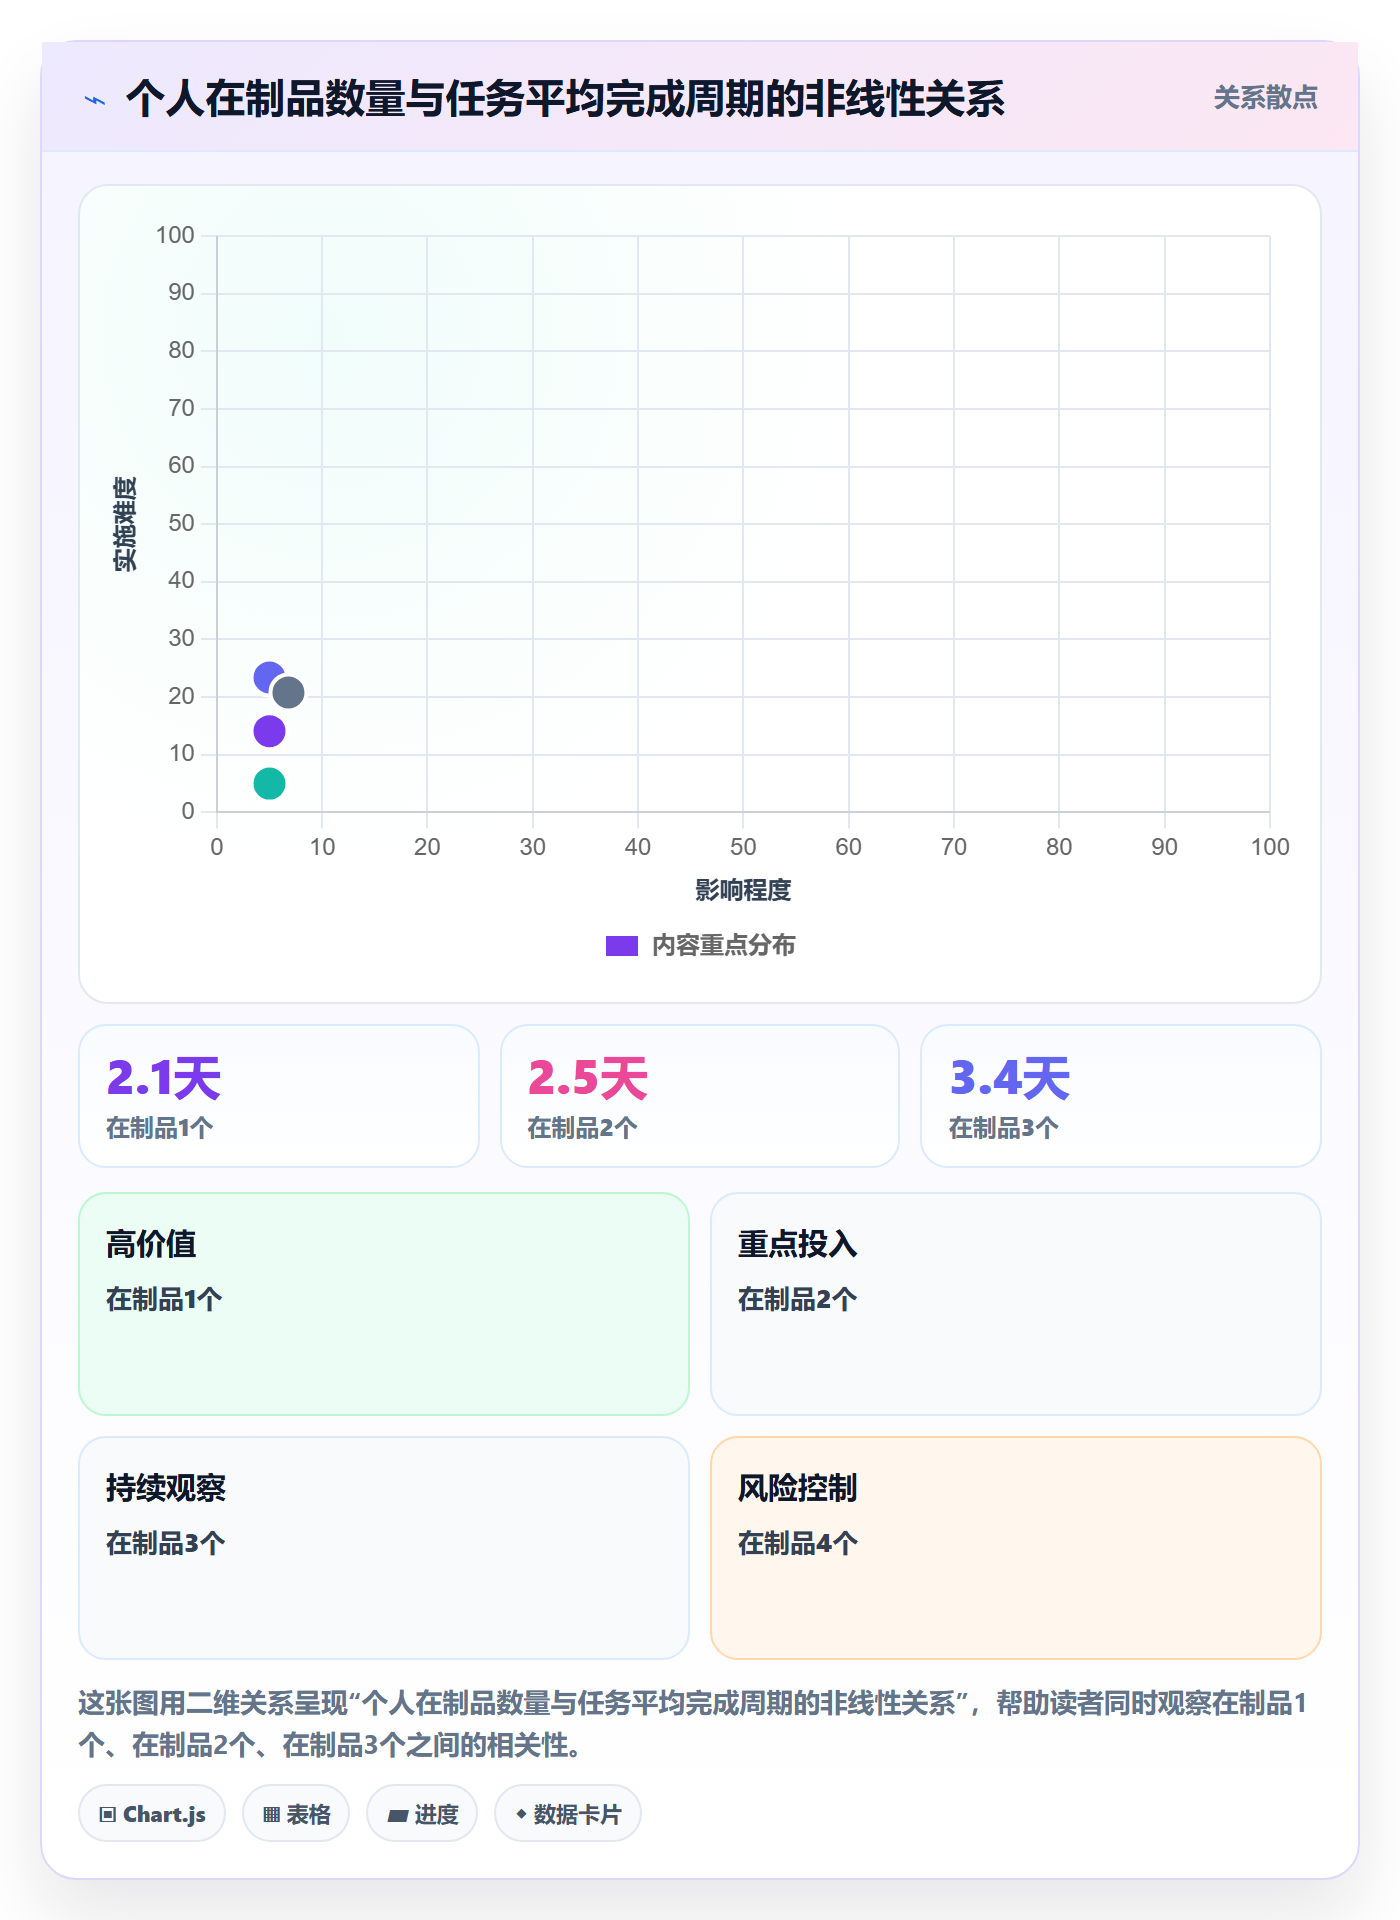Click the lightning bolt icon beside the title
Screen dimensions: 1400x1920
point(95,100)
